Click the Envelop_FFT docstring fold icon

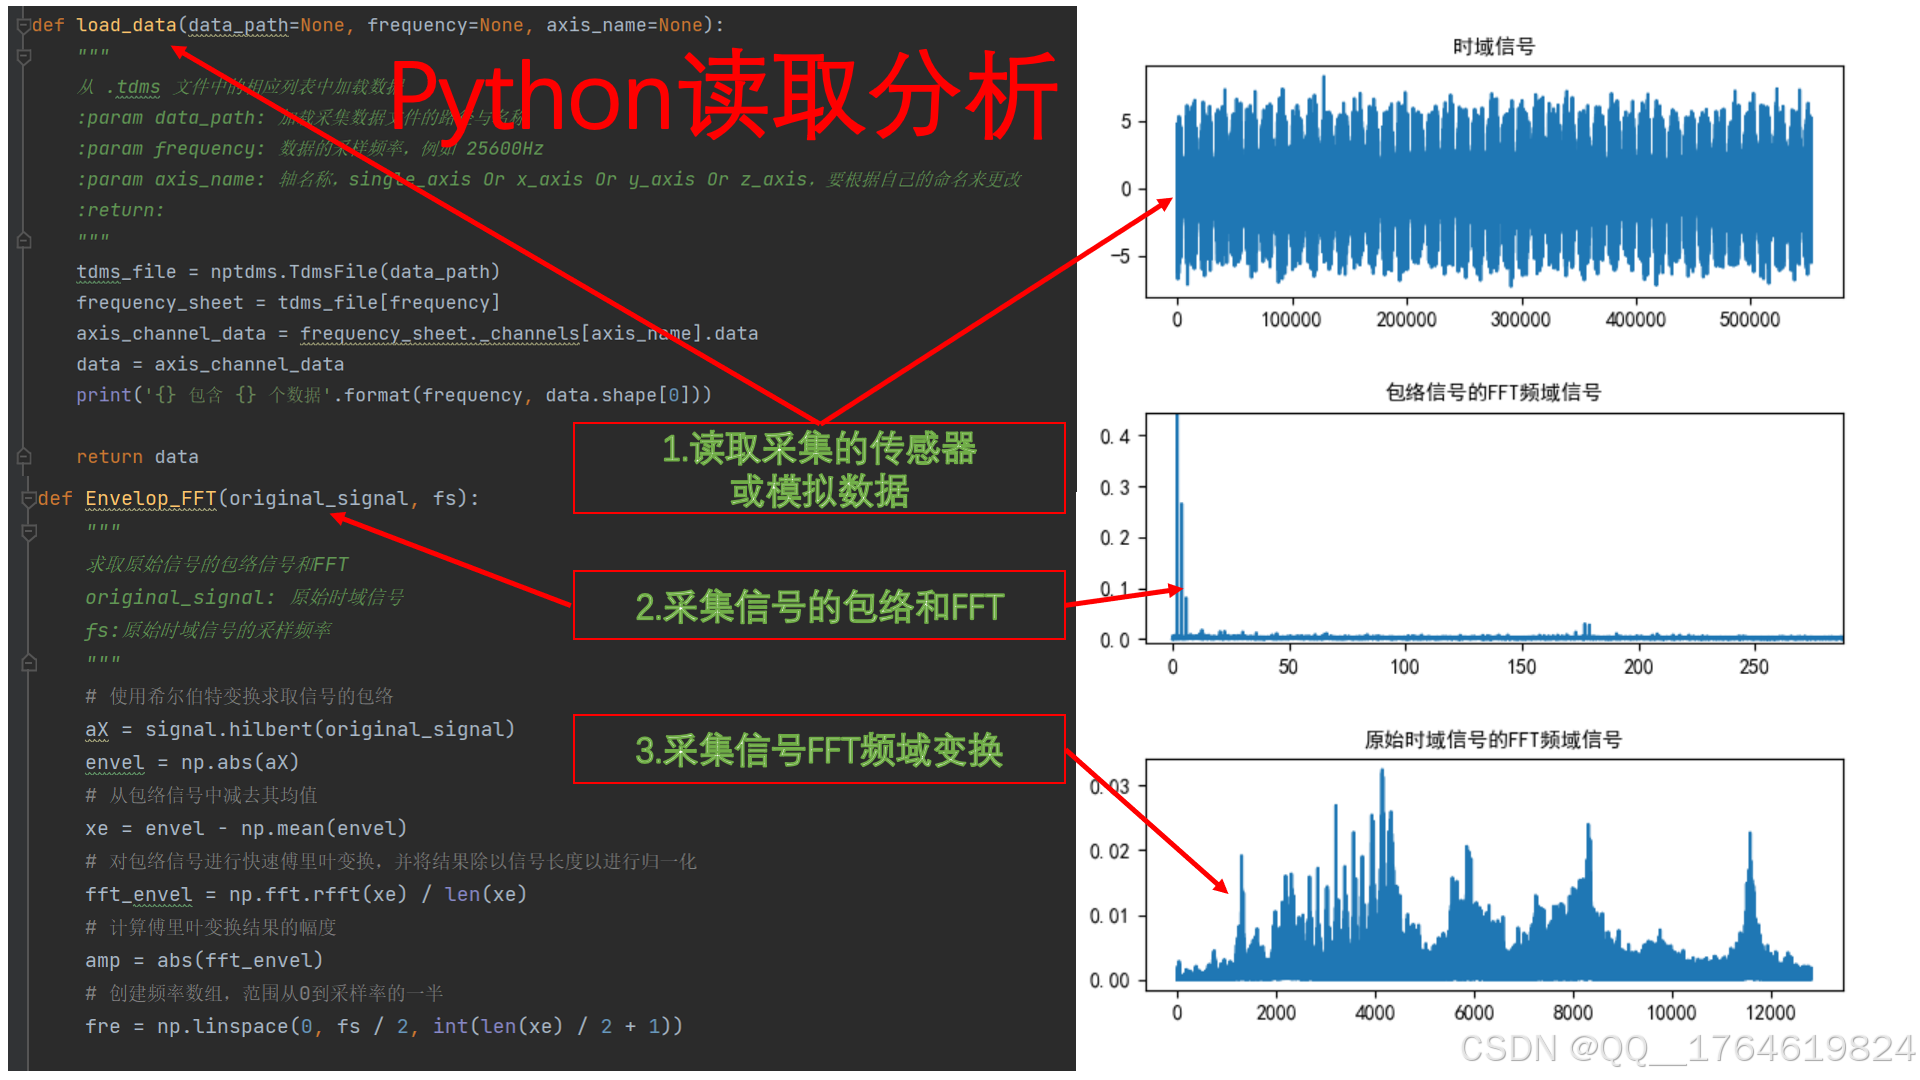29,532
